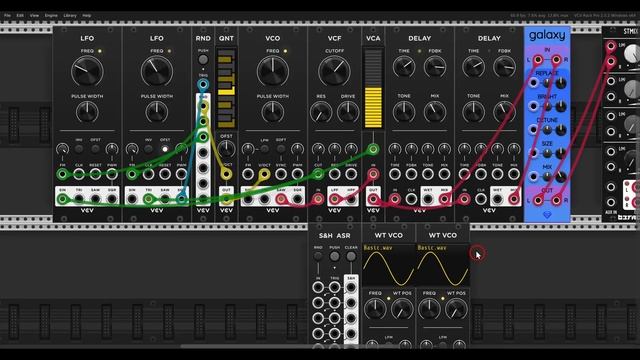Click the RND module's PUSH button
Screen dimensions: 640x360
coord(203,60)
